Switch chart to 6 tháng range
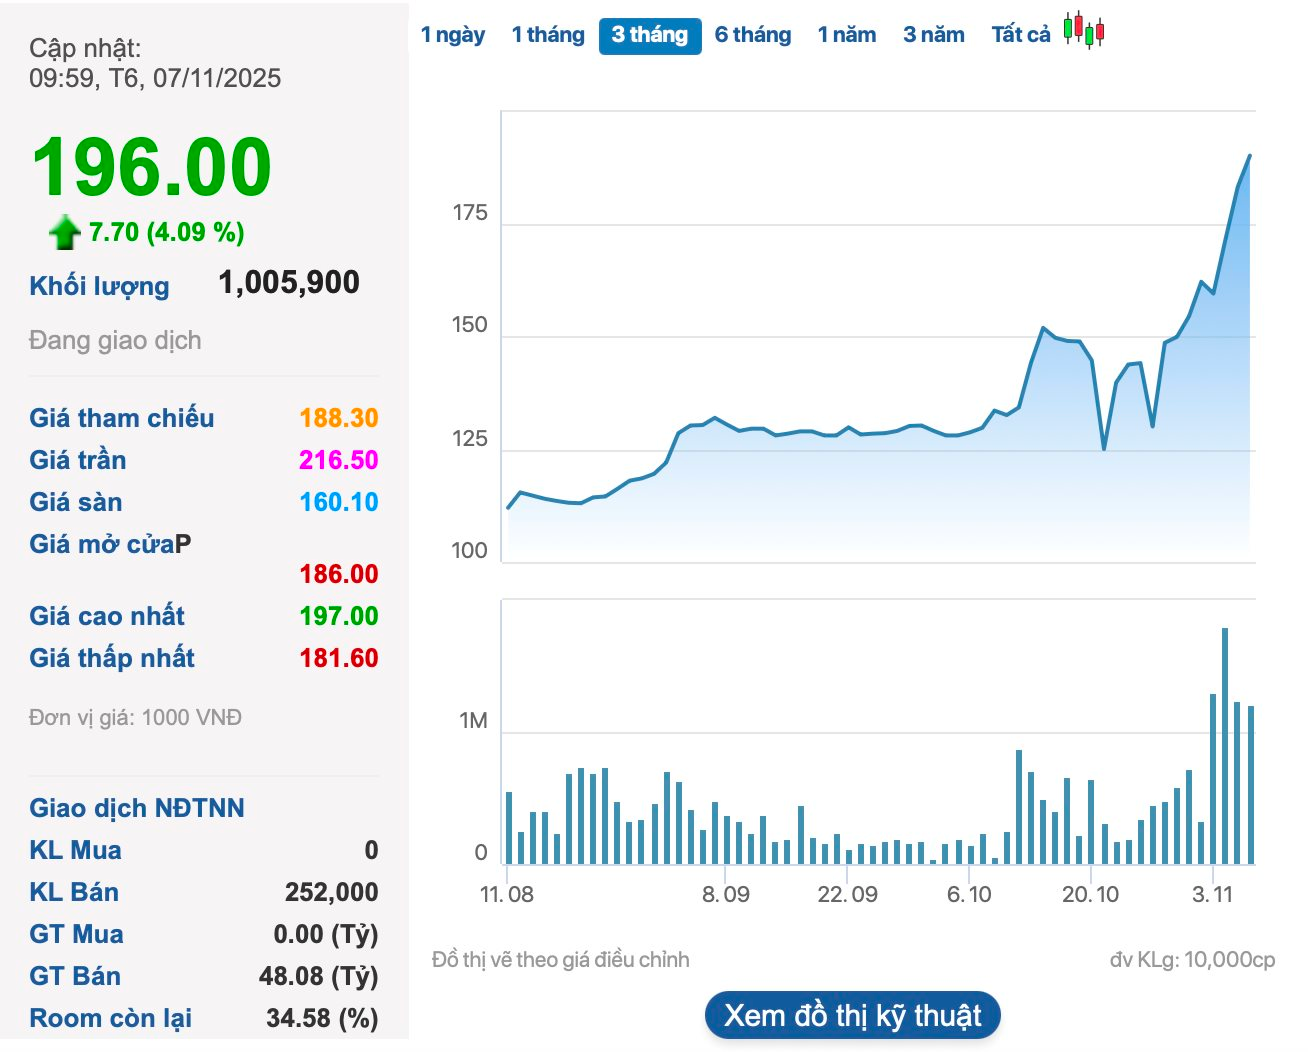This screenshot has height=1052, width=1308. [753, 35]
